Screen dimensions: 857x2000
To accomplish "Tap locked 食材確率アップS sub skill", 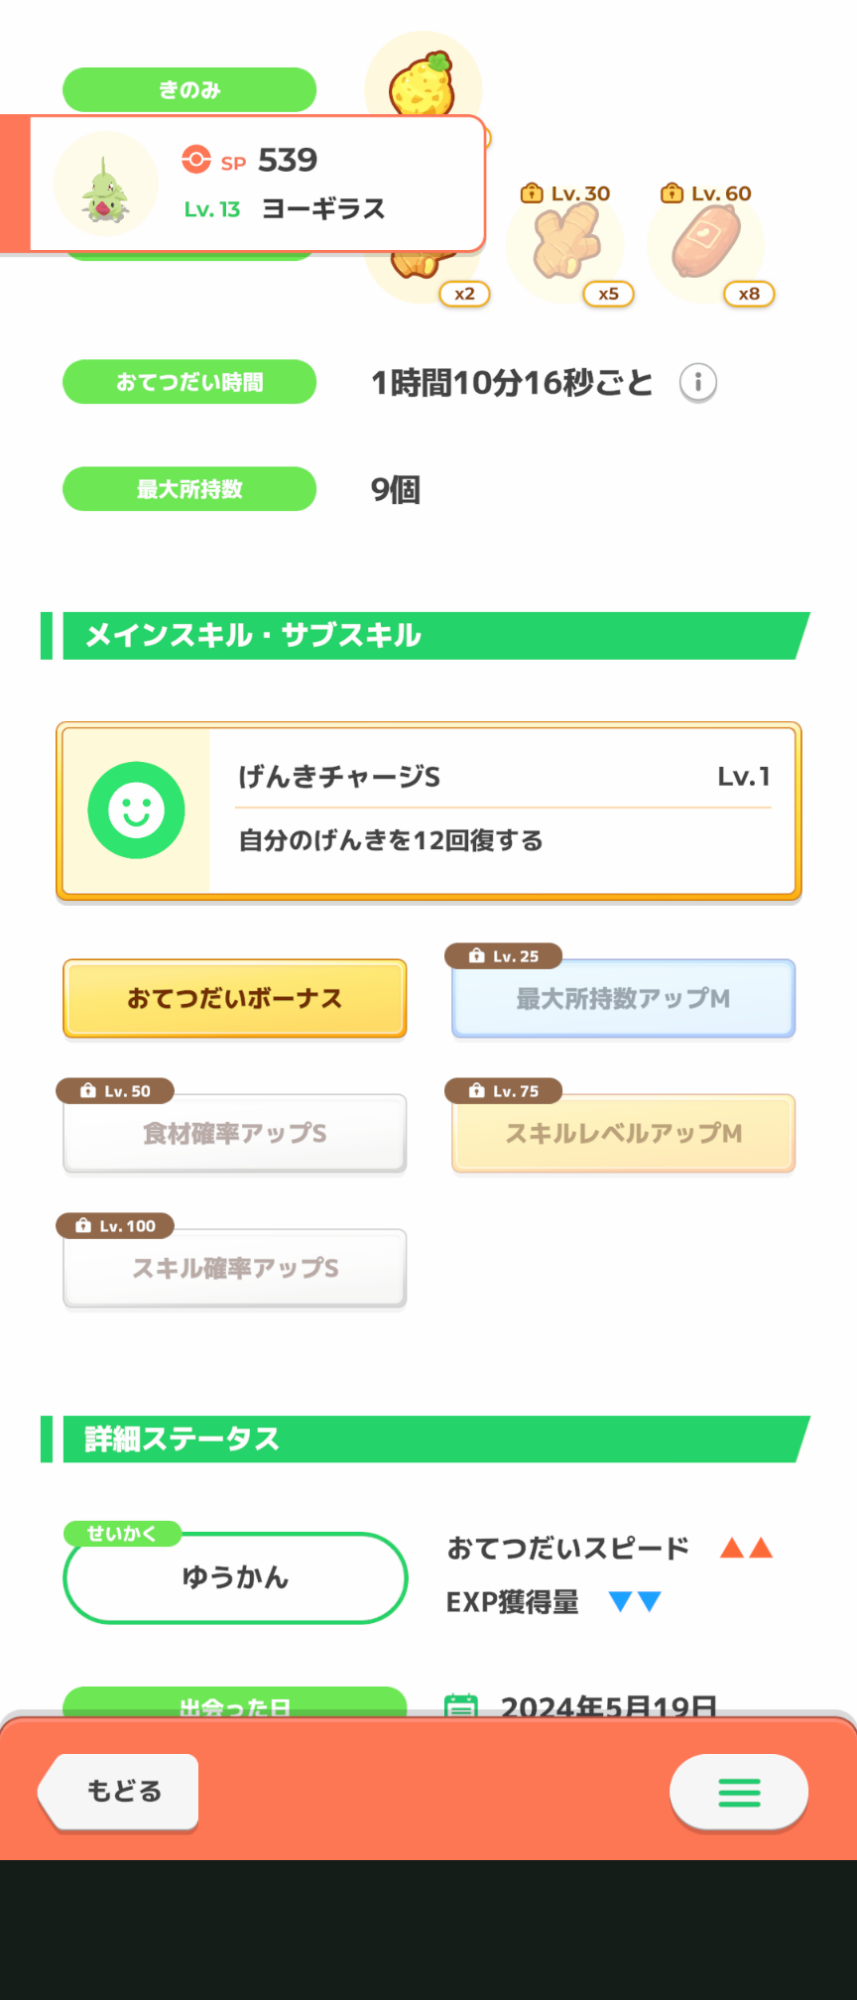I will point(235,1133).
